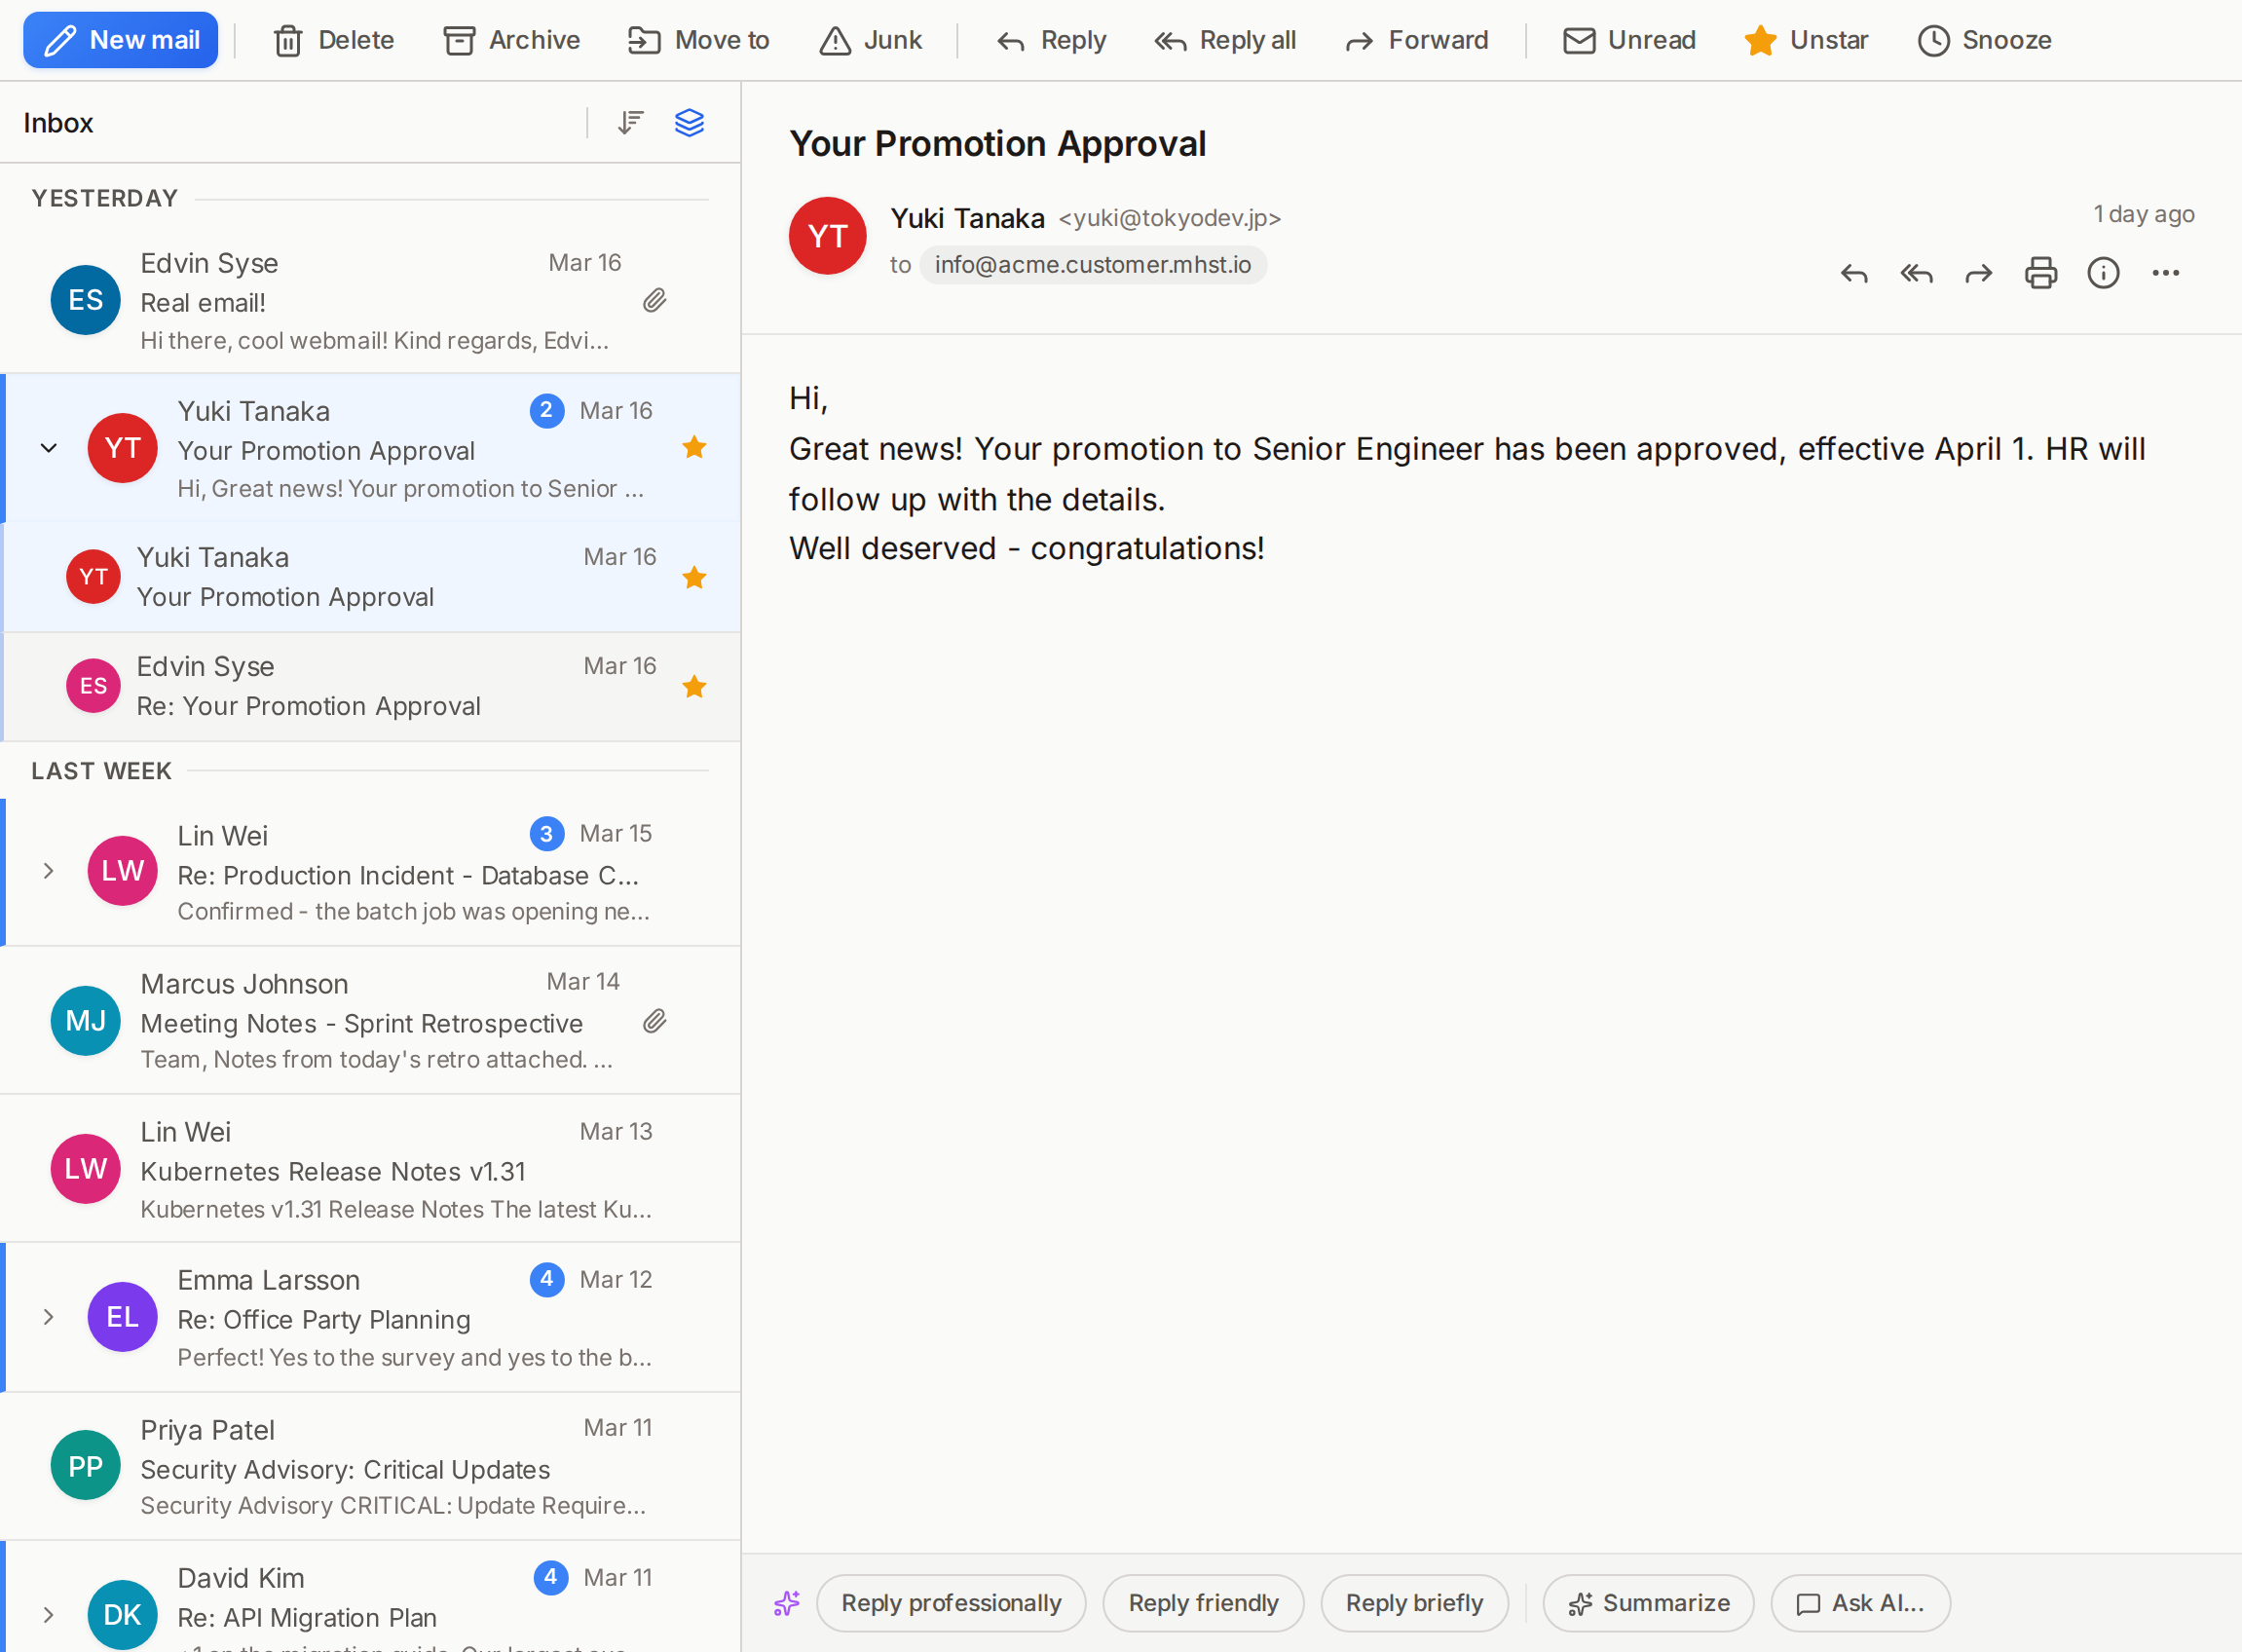Click the sort order icon beside Inbox
This screenshot has height=1652, width=2242.
[630, 122]
